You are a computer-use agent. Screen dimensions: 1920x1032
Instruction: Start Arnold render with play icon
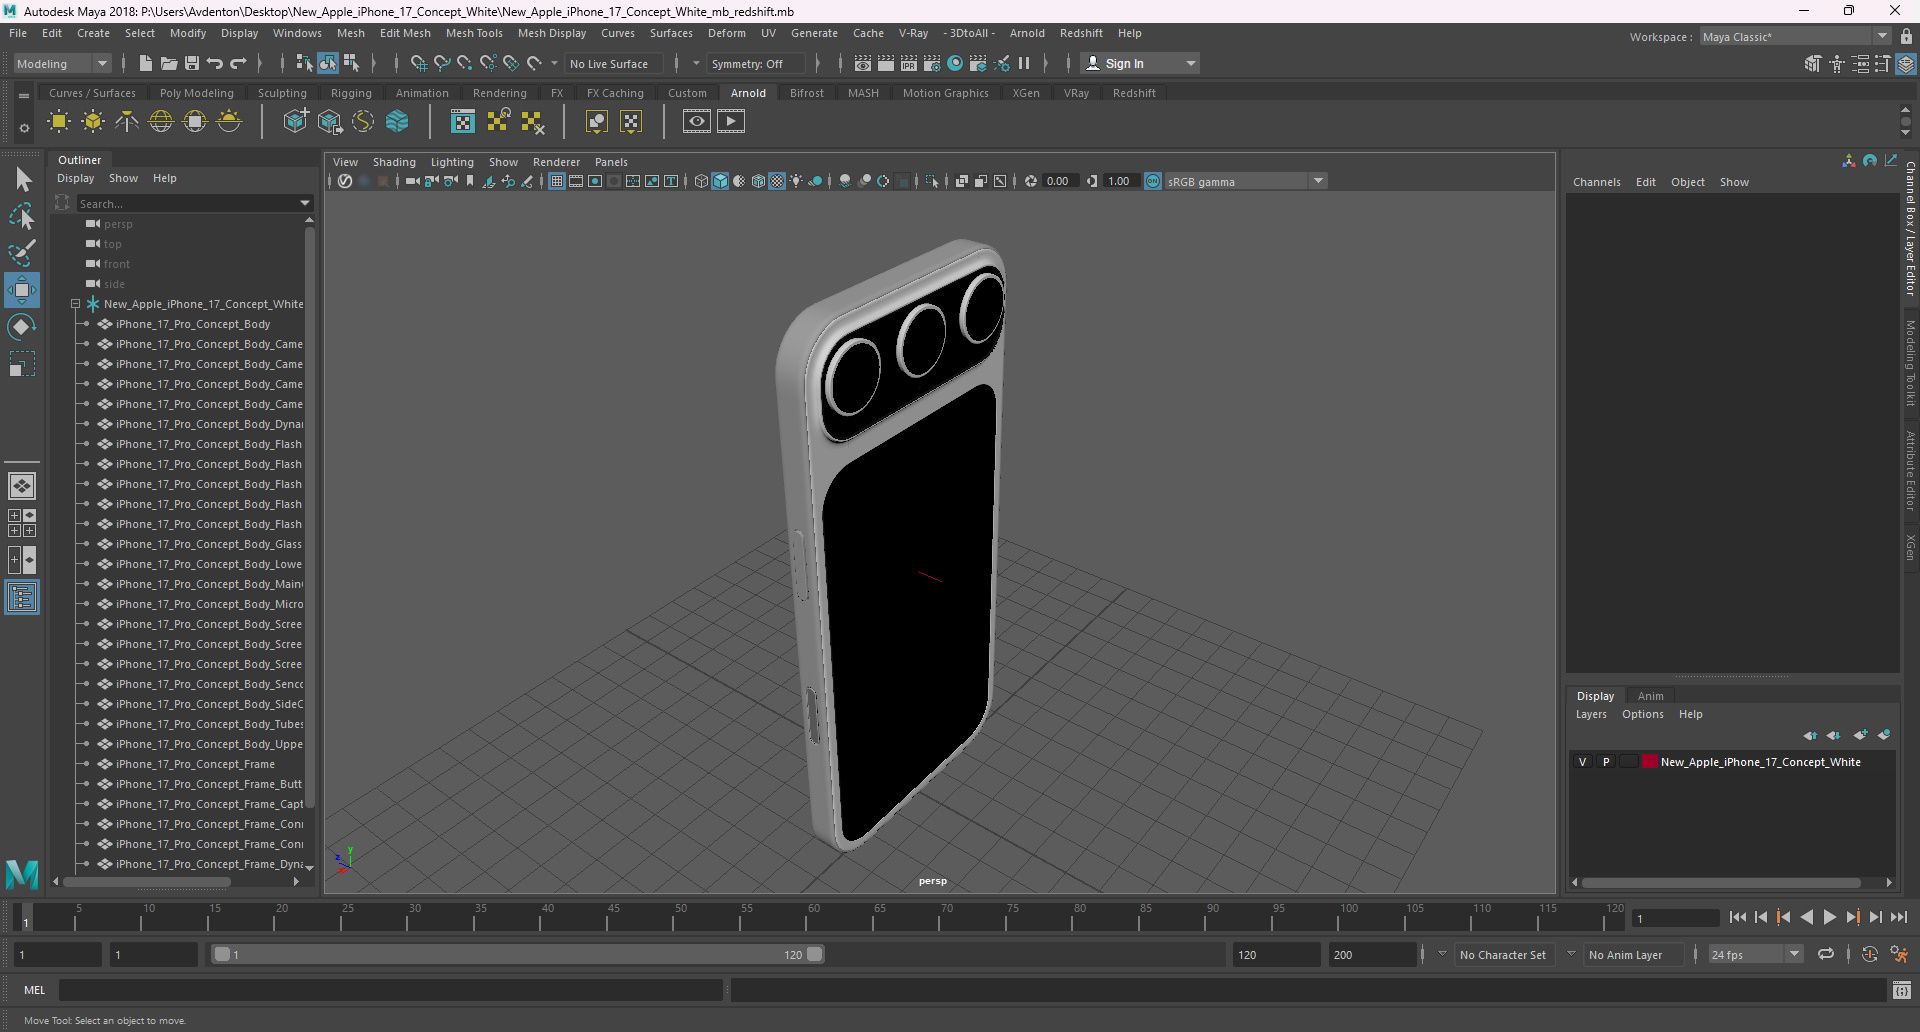pyautogui.click(x=731, y=122)
